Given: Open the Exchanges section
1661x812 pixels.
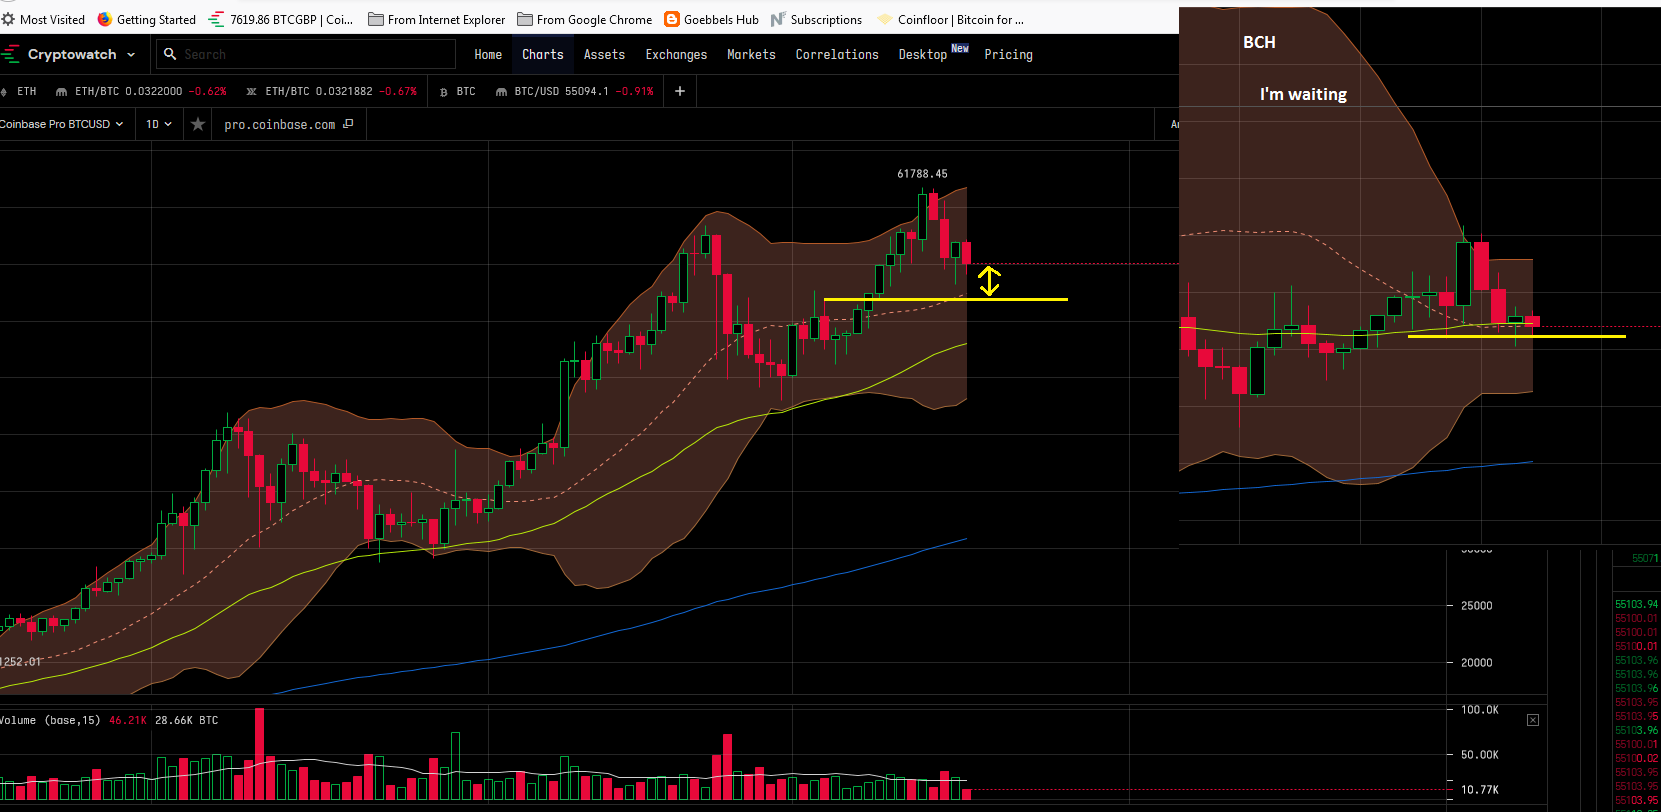Looking at the screenshot, I should click(x=676, y=54).
